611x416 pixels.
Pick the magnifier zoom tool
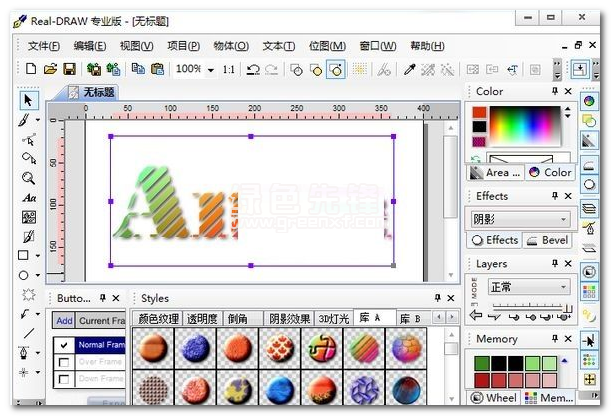[29, 178]
